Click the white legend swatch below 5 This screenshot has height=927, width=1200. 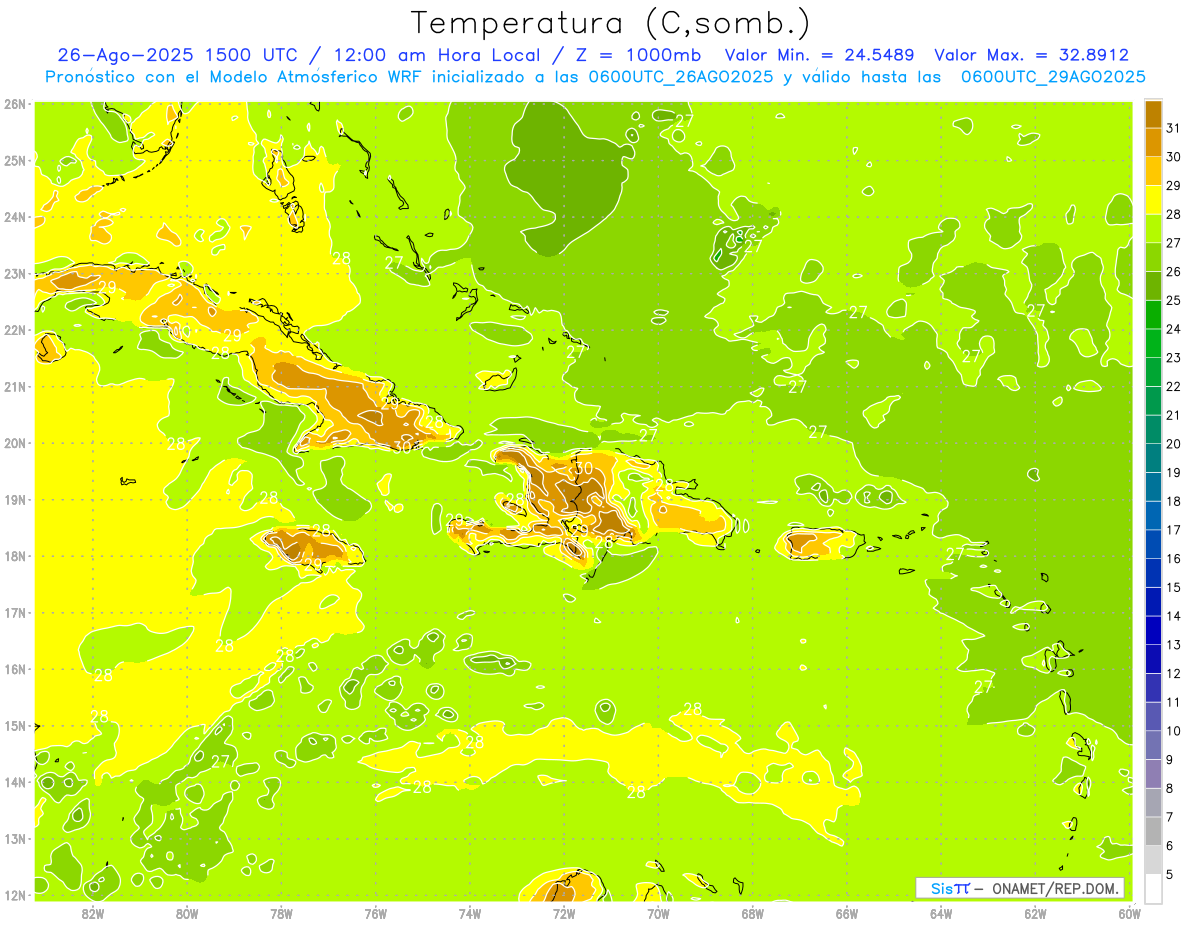(1153, 888)
